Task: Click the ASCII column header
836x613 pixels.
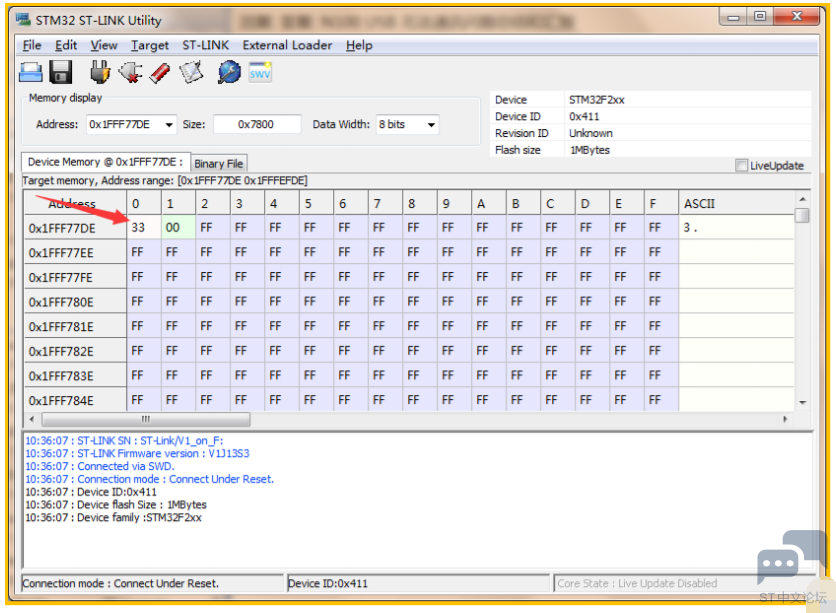Action: (x=736, y=204)
